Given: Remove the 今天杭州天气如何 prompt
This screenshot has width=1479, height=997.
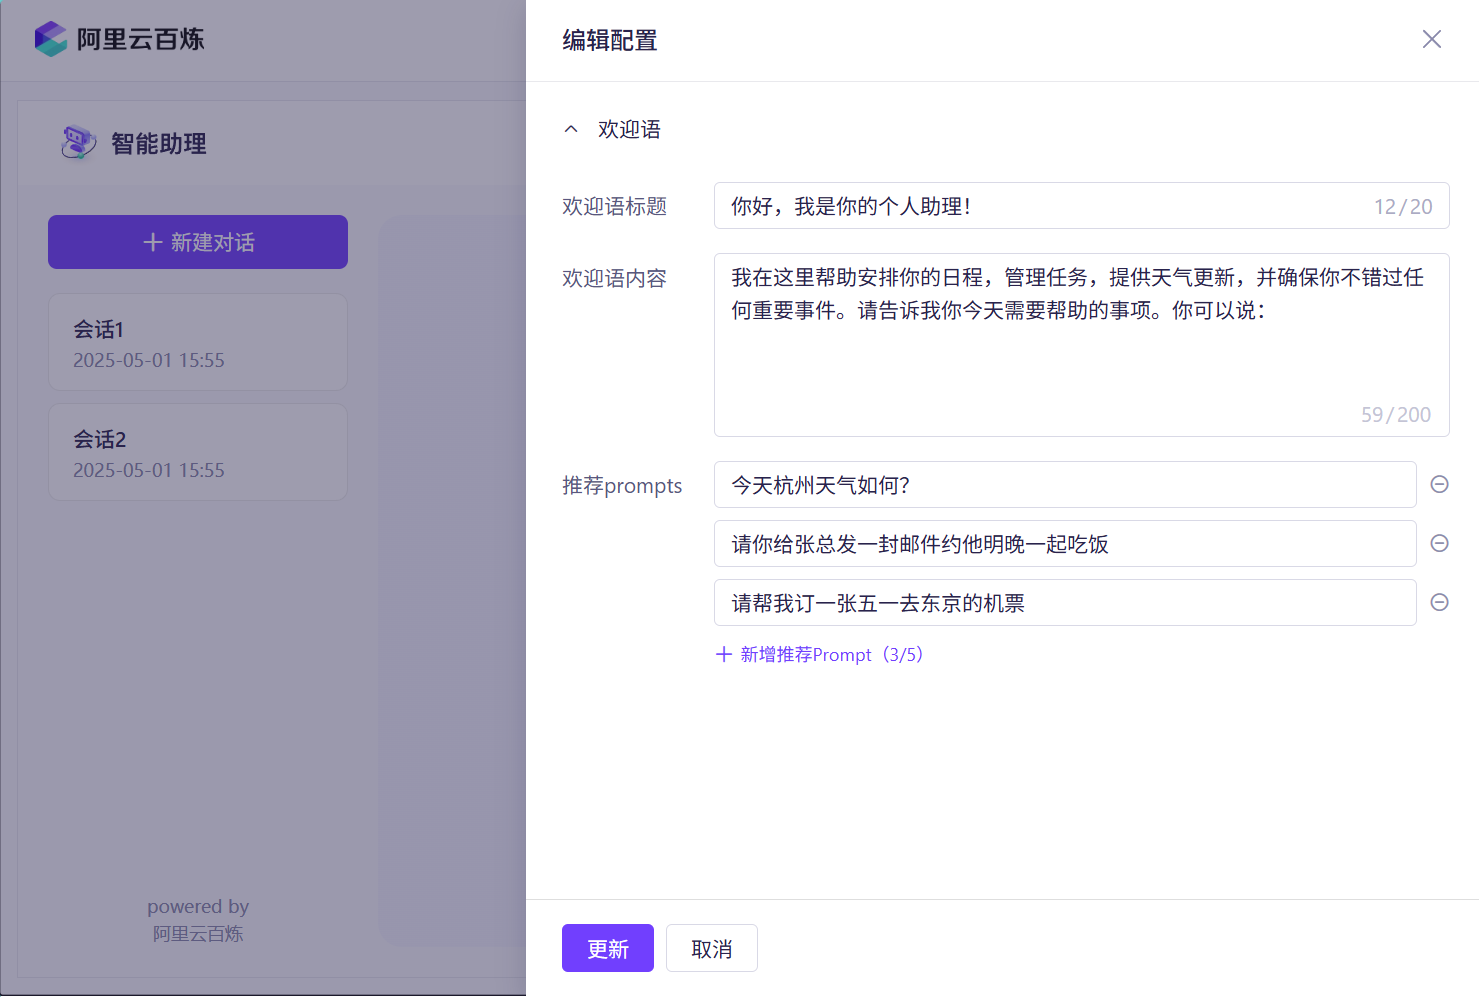Looking at the screenshot, I should point(1440,484).
